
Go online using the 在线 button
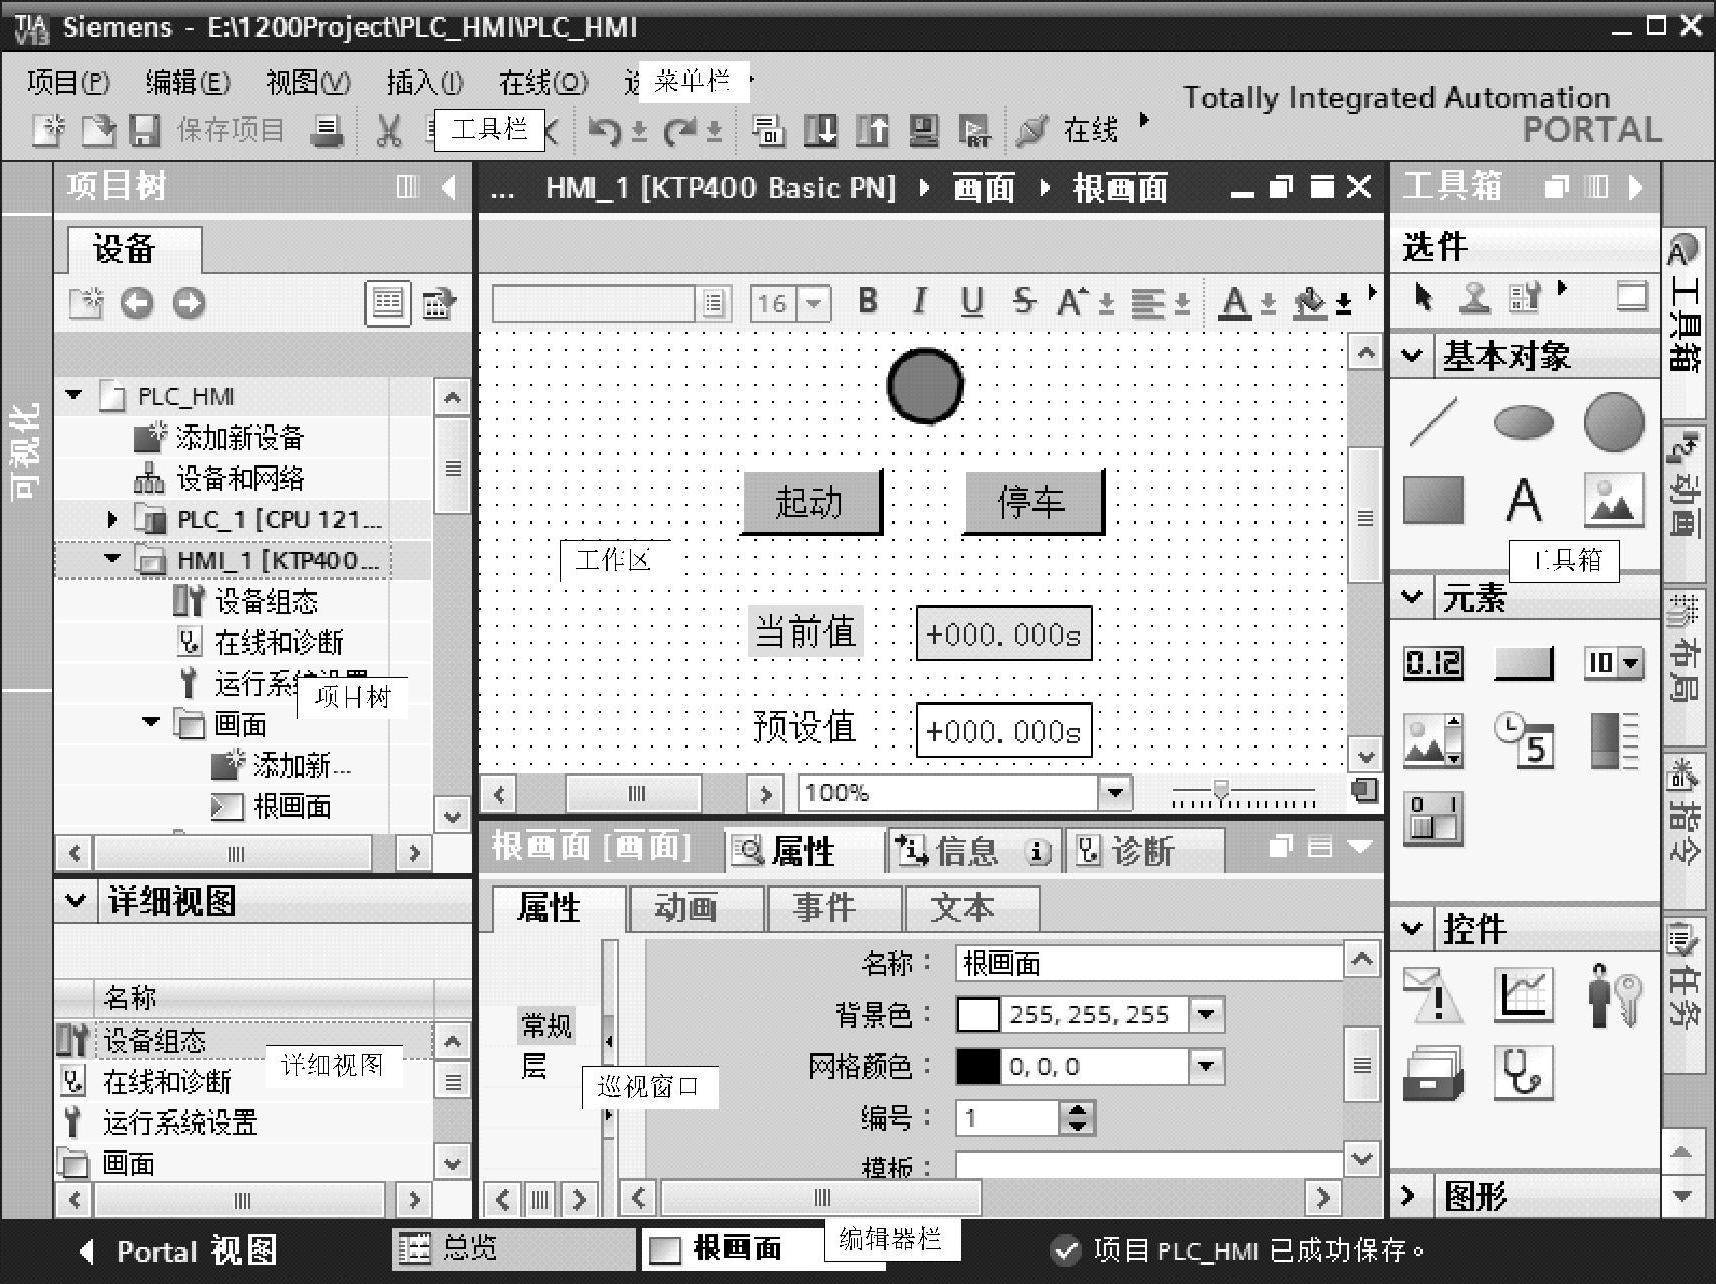[1068, 130]
